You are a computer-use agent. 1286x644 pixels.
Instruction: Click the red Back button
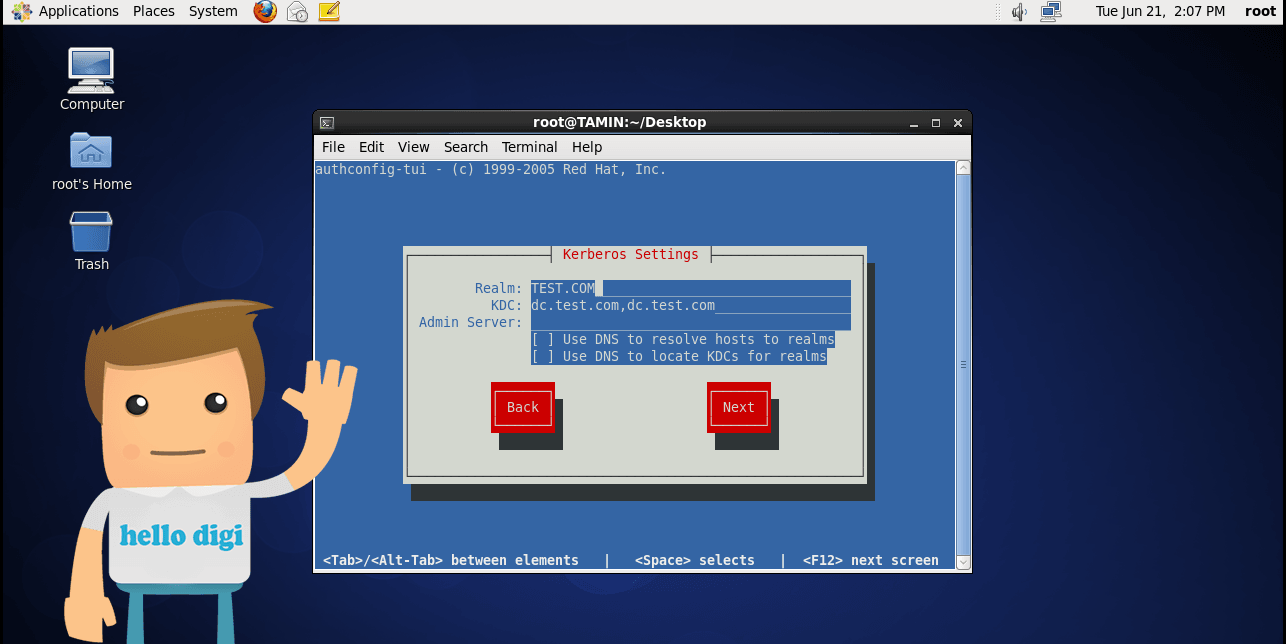point(523,407)
